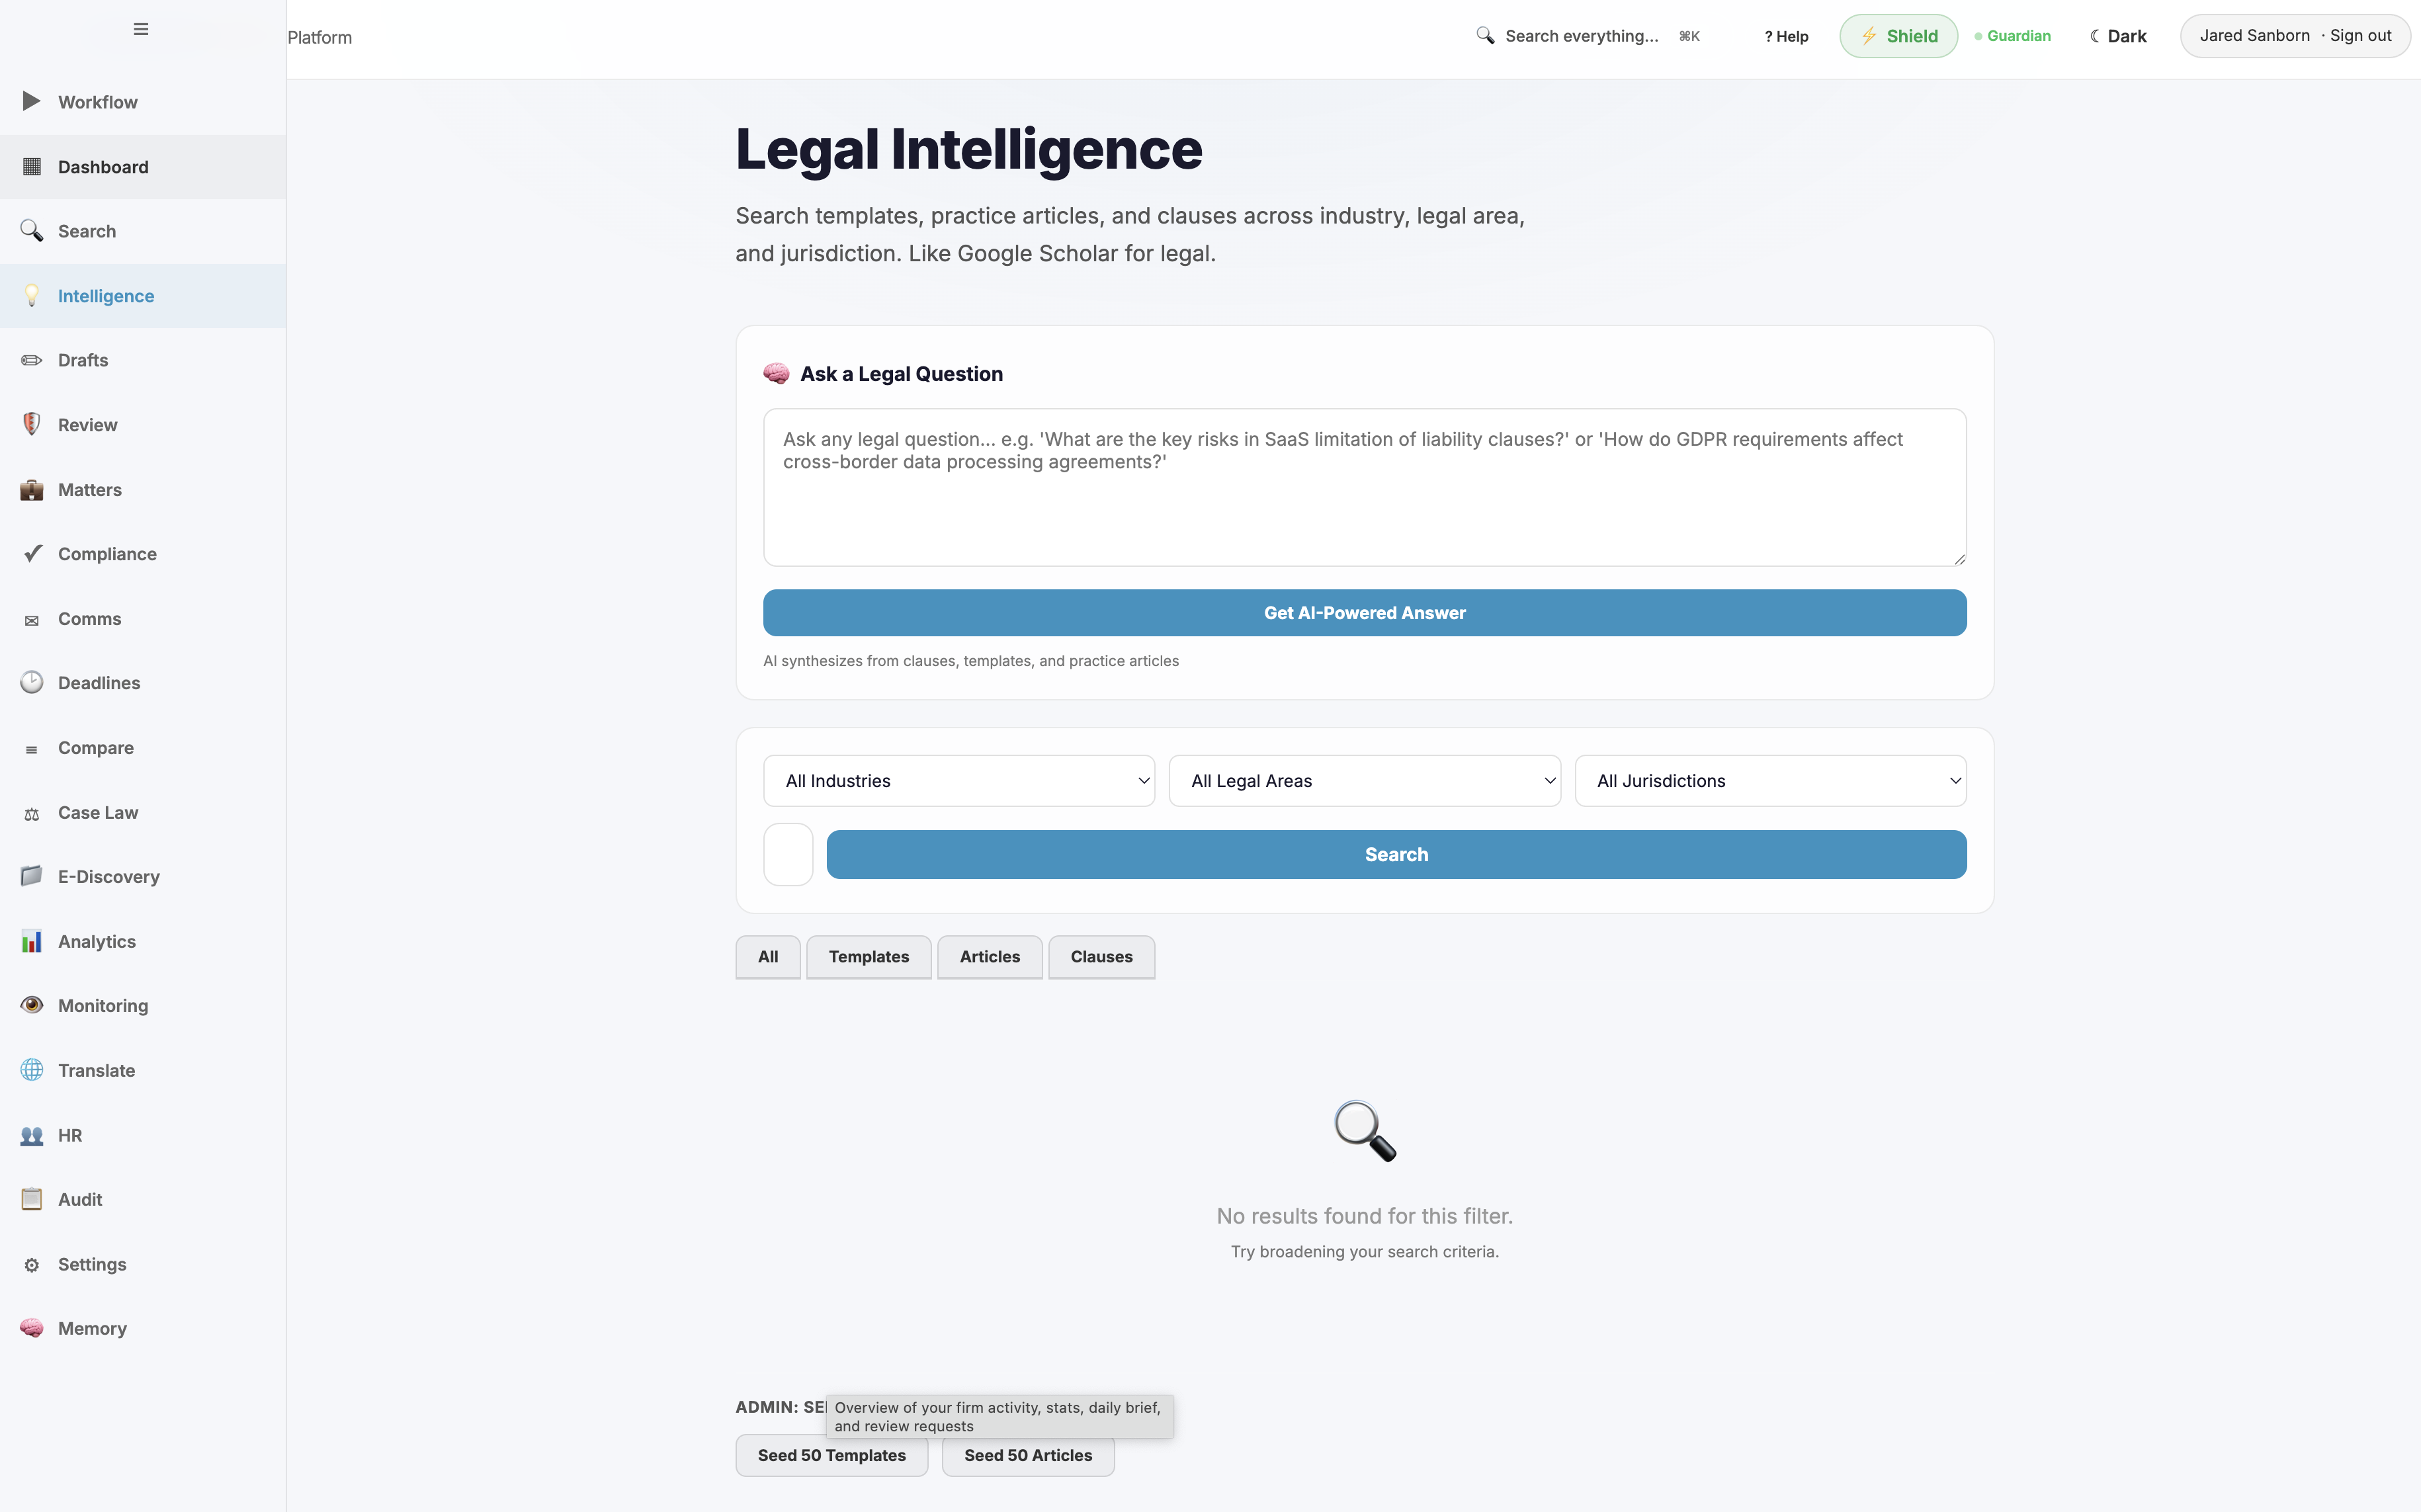Click the Deadlines clock icon
This screenshot has width=2421, height=1512.
point(31,683)
